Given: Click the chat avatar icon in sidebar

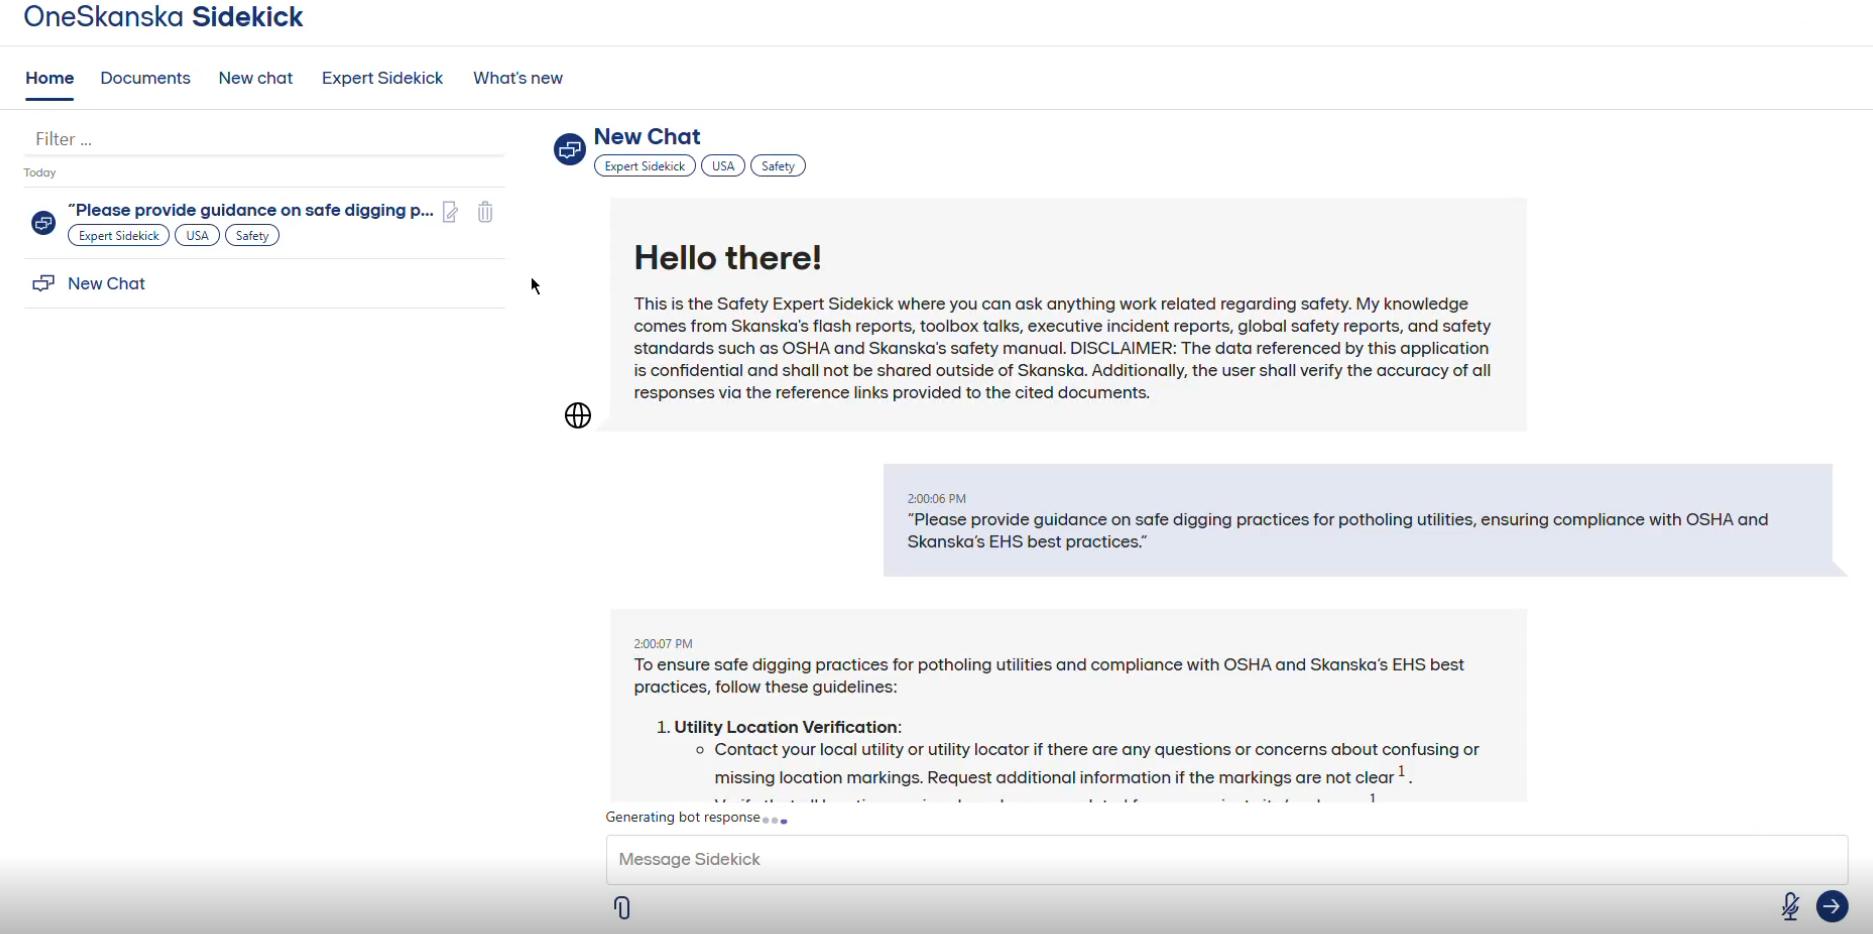Looking at the screenshot, I should (x=43, y=222).
